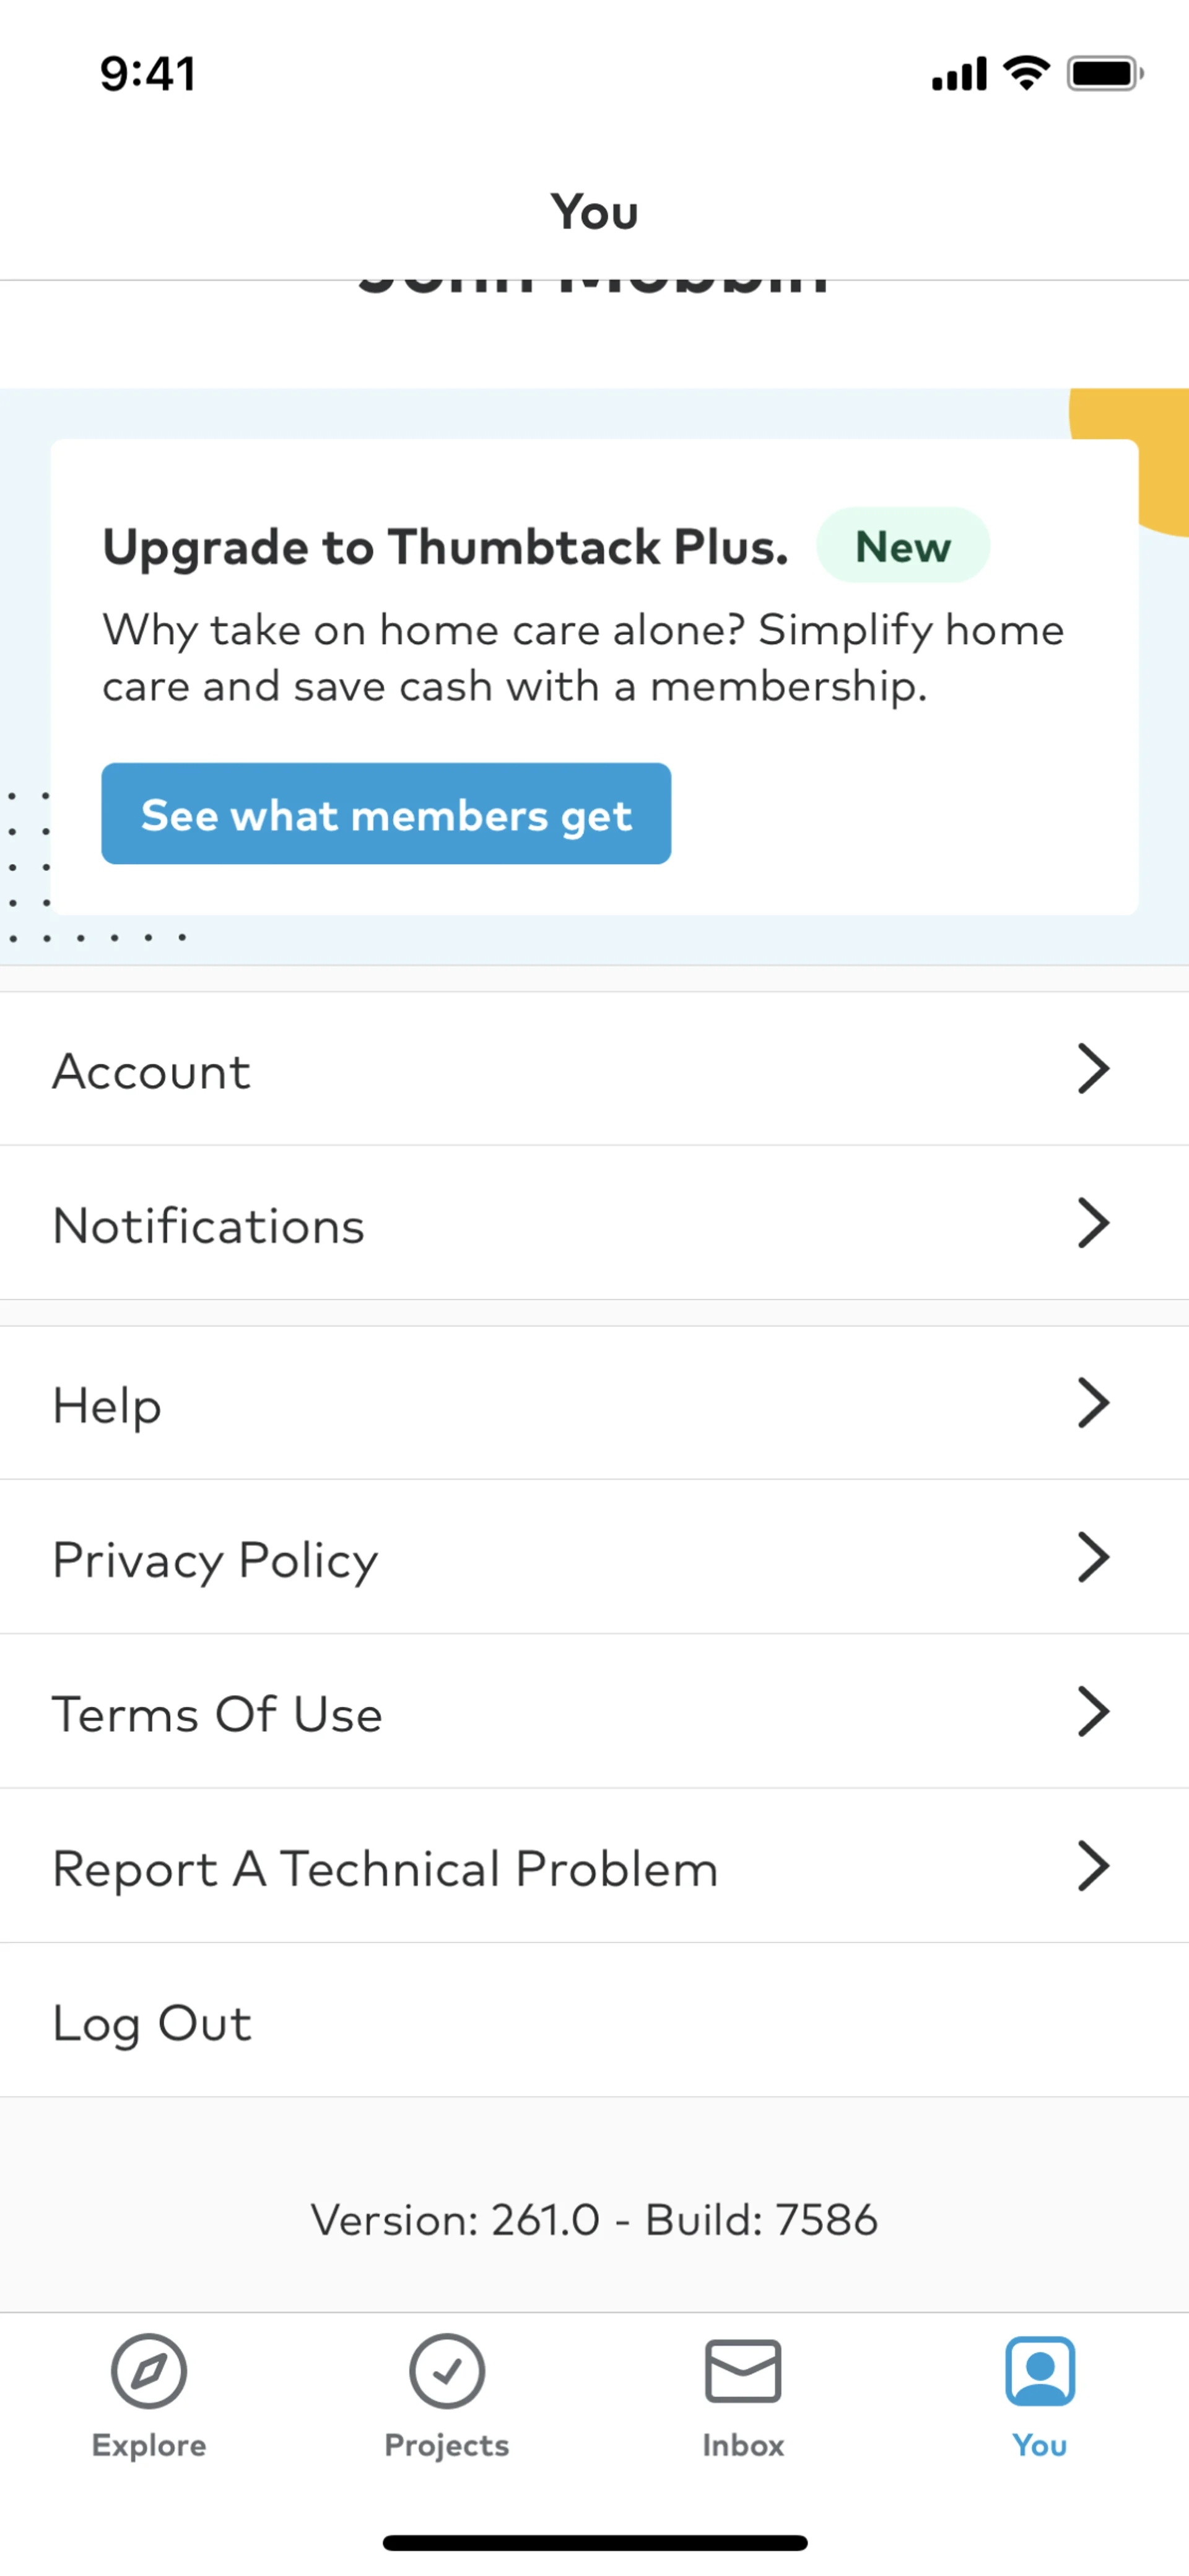
Task: Tap the You profile icon
Action: [x=1040, y=2371]
